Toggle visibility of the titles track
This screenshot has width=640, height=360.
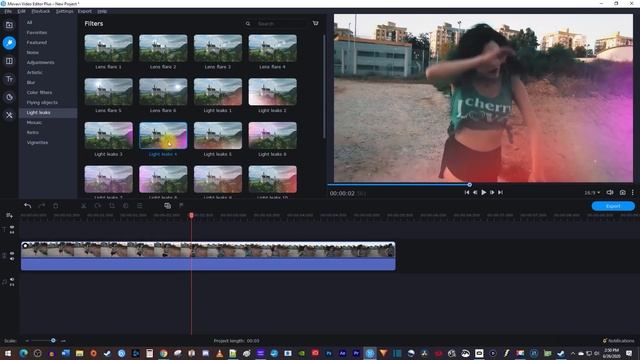click(12, 227)
